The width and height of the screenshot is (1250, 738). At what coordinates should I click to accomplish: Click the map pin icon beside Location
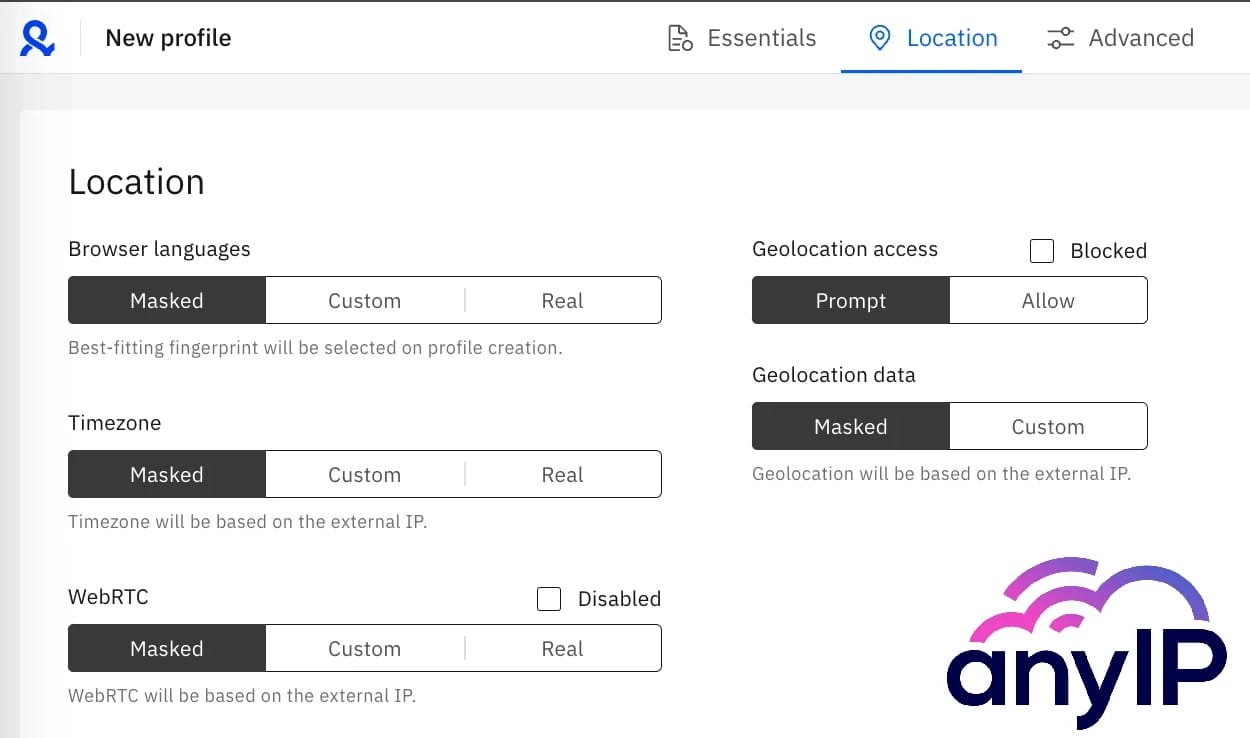879,37
